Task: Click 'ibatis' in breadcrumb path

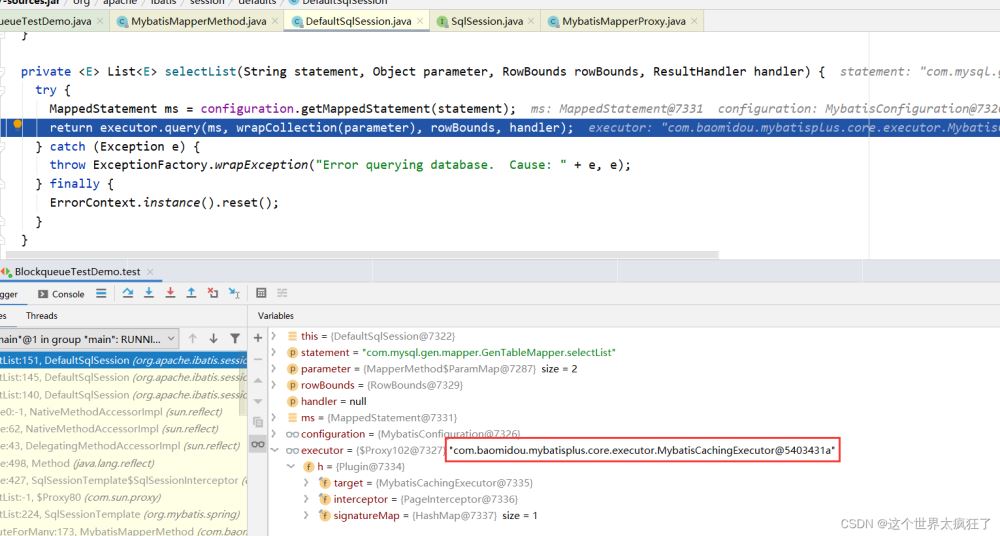Action: 163,3
